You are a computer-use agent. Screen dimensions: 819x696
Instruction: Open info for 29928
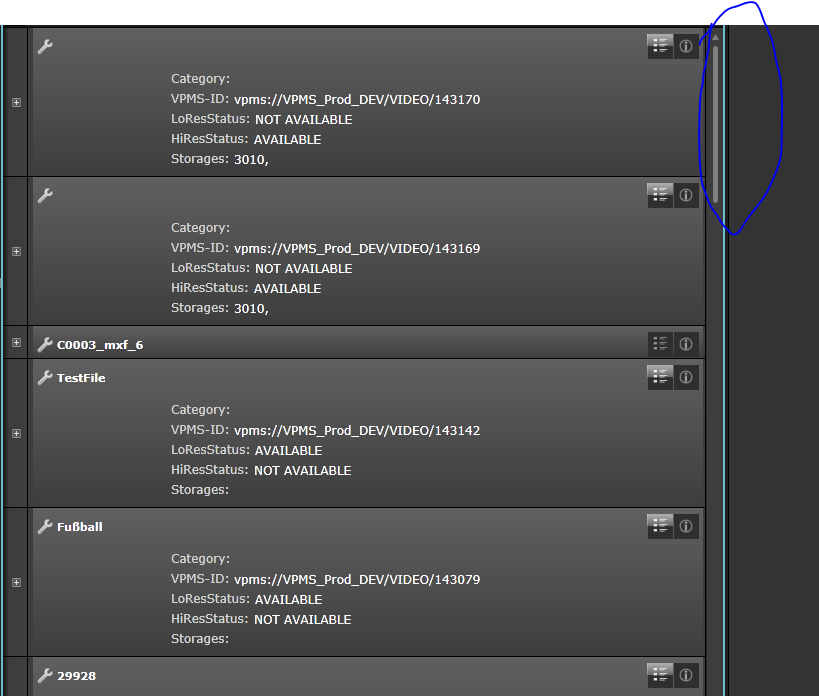click(x=686, y=675)
